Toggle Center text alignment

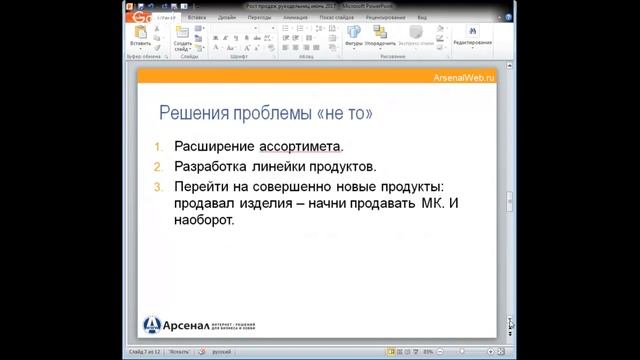[x=296, y=48]
